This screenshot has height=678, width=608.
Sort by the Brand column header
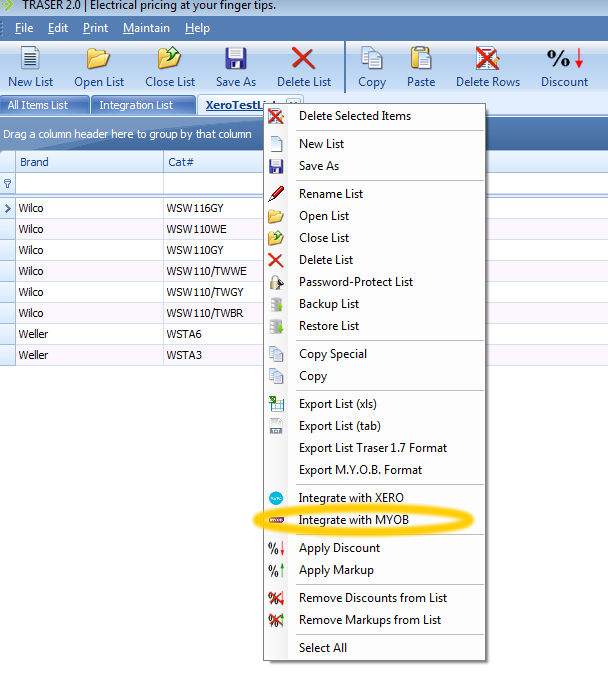tap(90, 162)
